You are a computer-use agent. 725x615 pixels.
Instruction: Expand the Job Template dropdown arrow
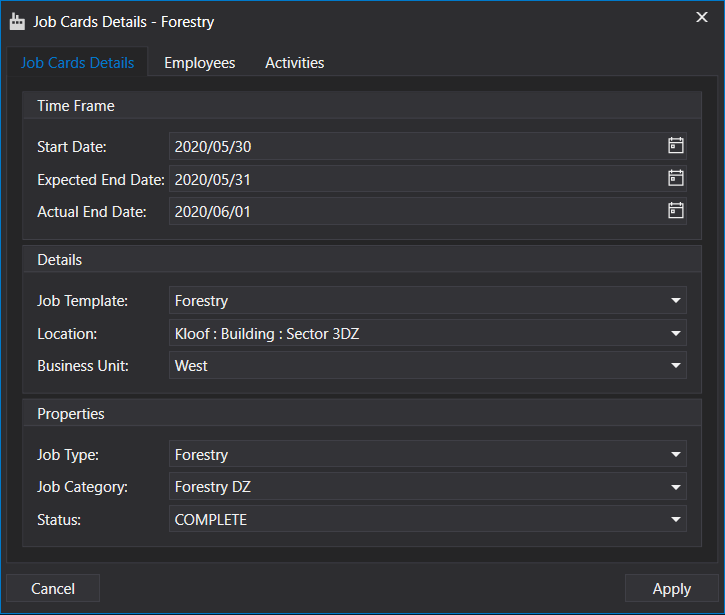(x=676, y=301)
